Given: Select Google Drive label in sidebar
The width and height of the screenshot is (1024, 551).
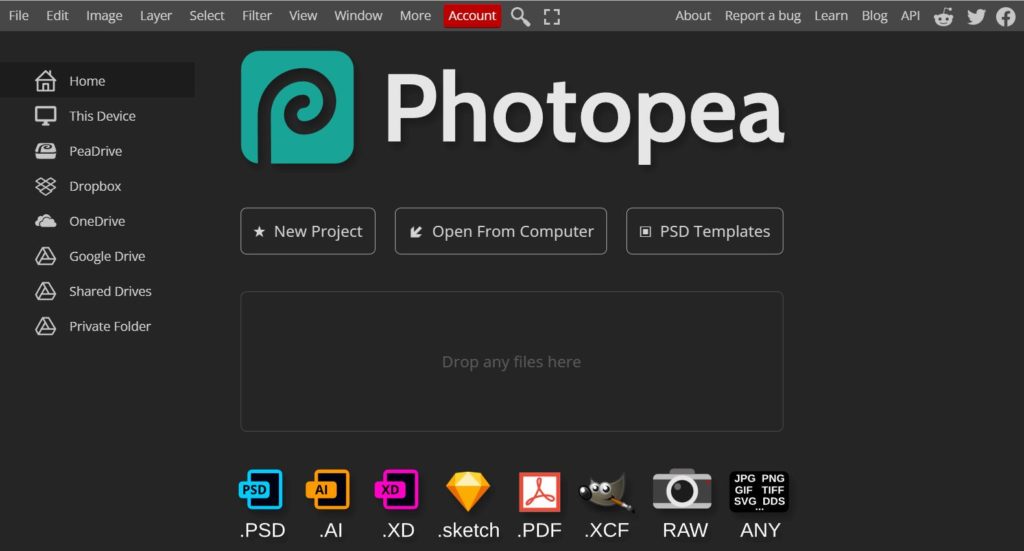Looking at the screenshot, I should (107, 257).
